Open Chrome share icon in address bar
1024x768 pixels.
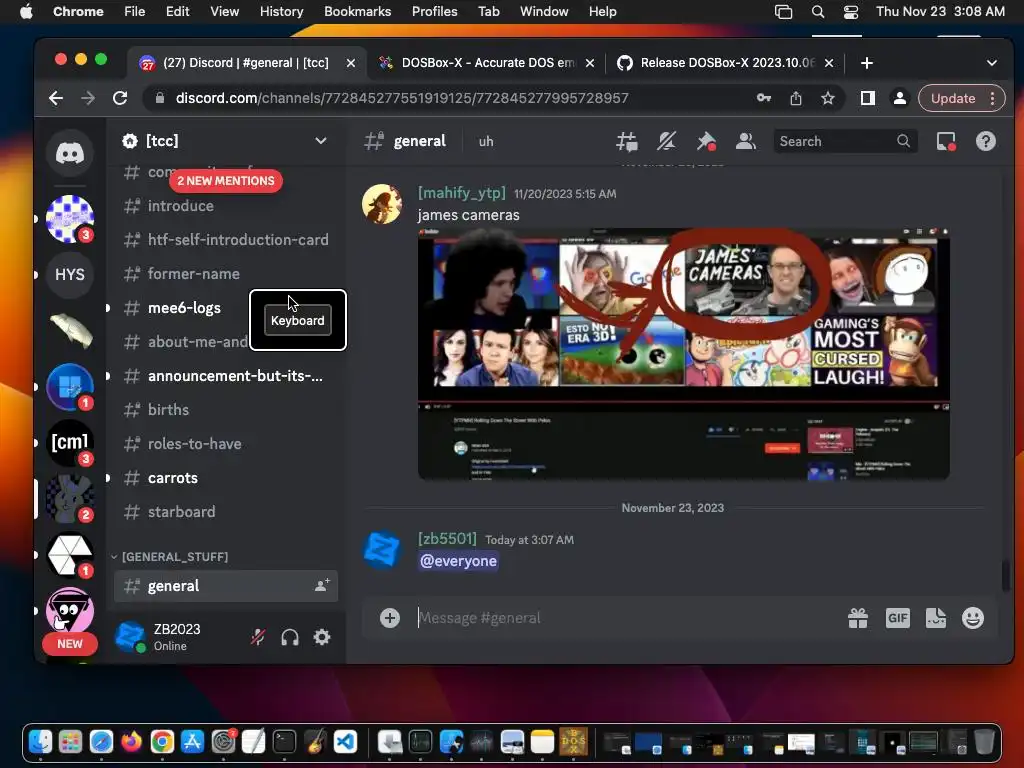coord(795,98)
